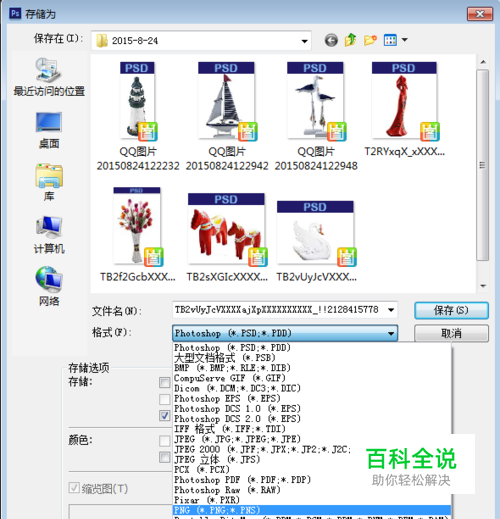Choose BMP (*.BMP;*.RLE;*.DIB) format
The width and height of the screenshot is (500, 519).
312,368
